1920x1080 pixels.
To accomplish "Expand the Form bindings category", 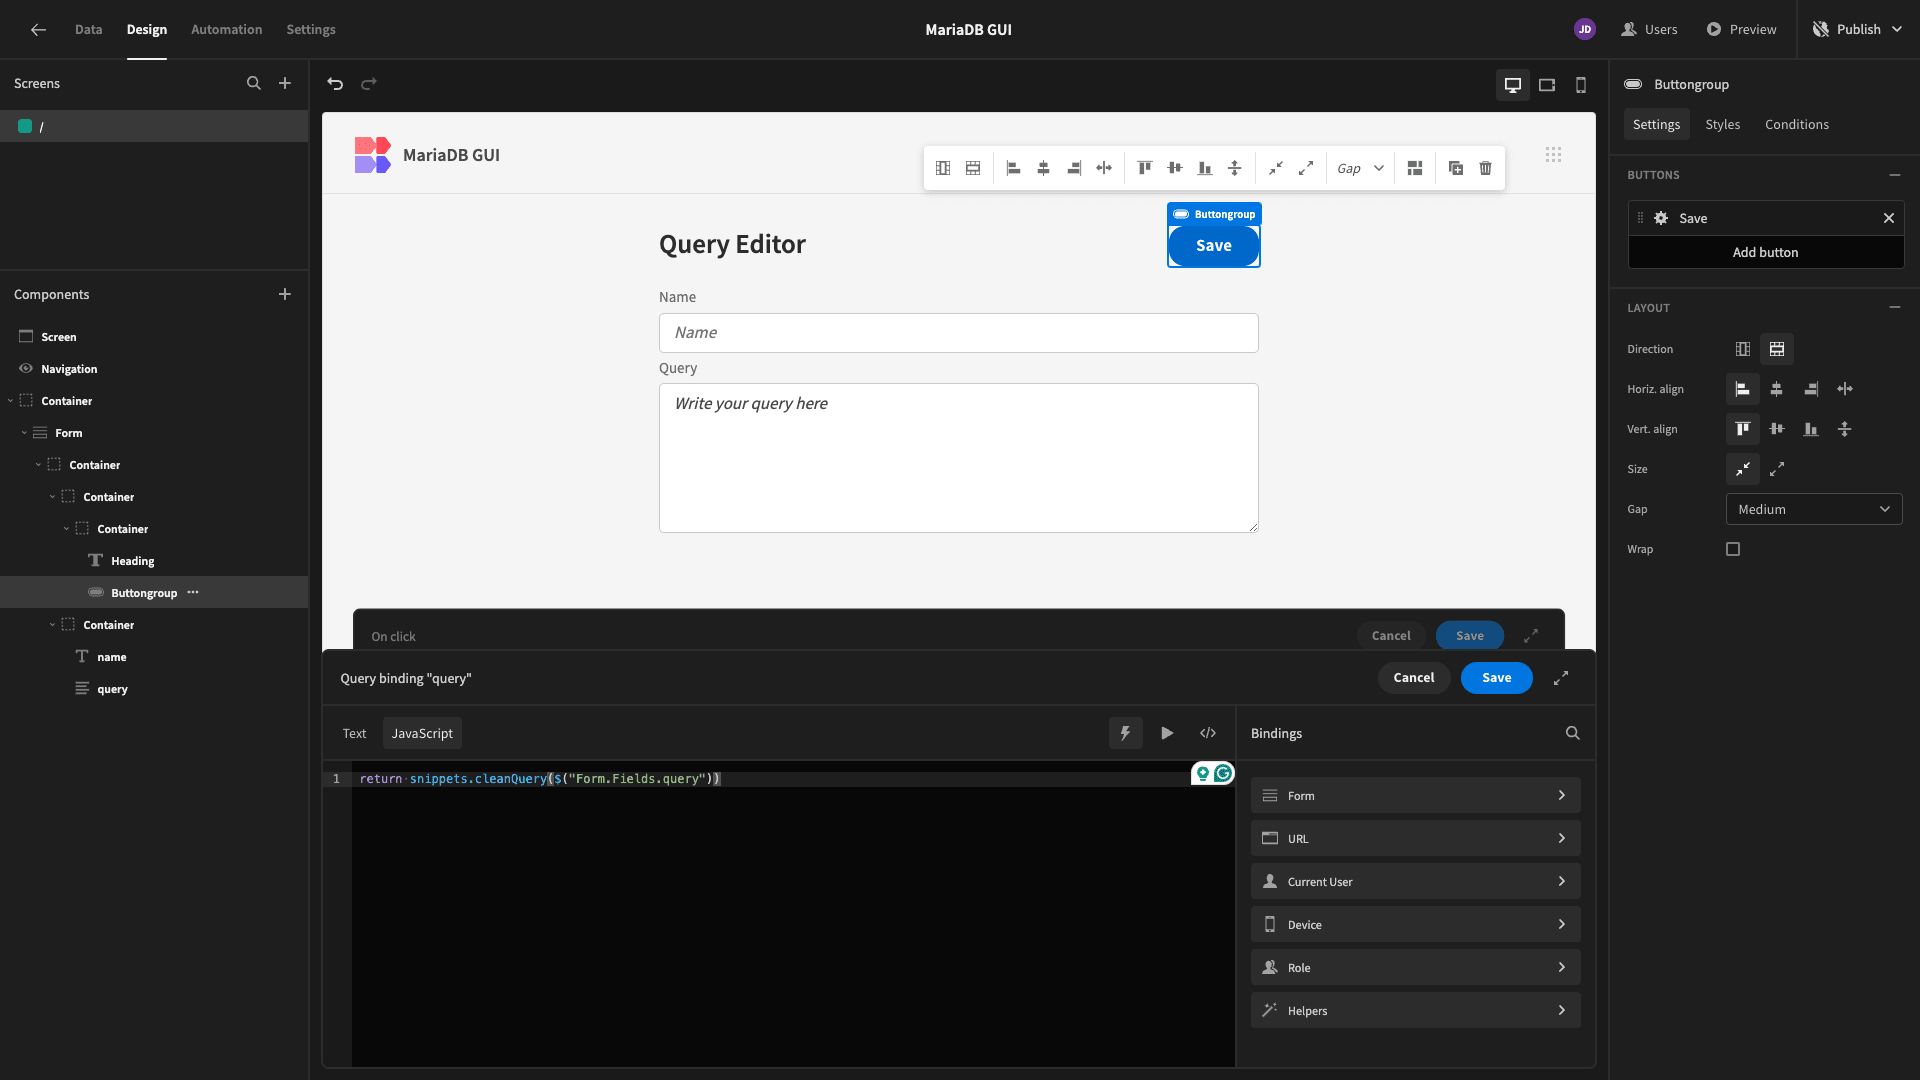I will point(1415,796).
